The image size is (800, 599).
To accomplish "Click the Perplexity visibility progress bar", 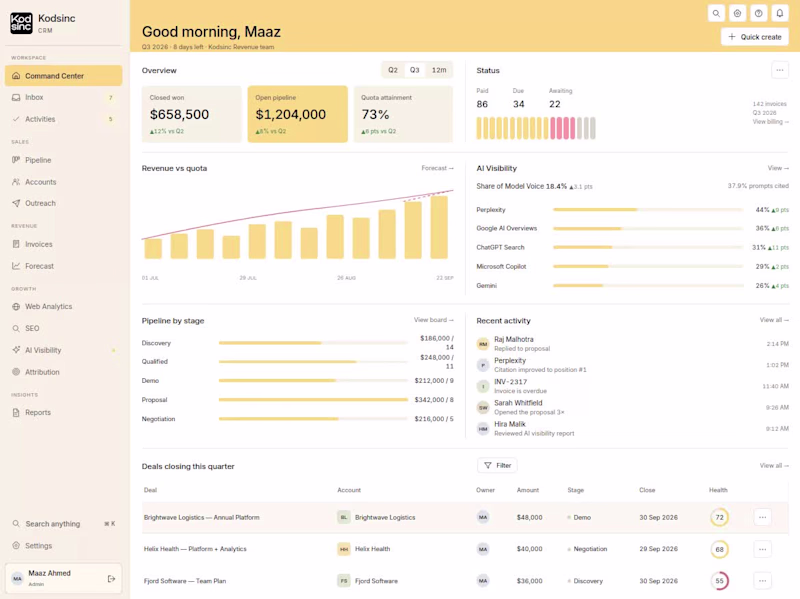I will coord(648,210).
